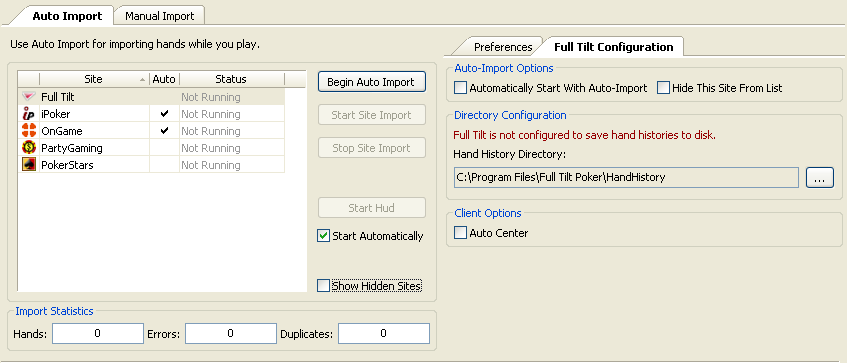Switch to the Manual Import tab
The height and width of the screenshot is (363, 847).
pos(159,16)
